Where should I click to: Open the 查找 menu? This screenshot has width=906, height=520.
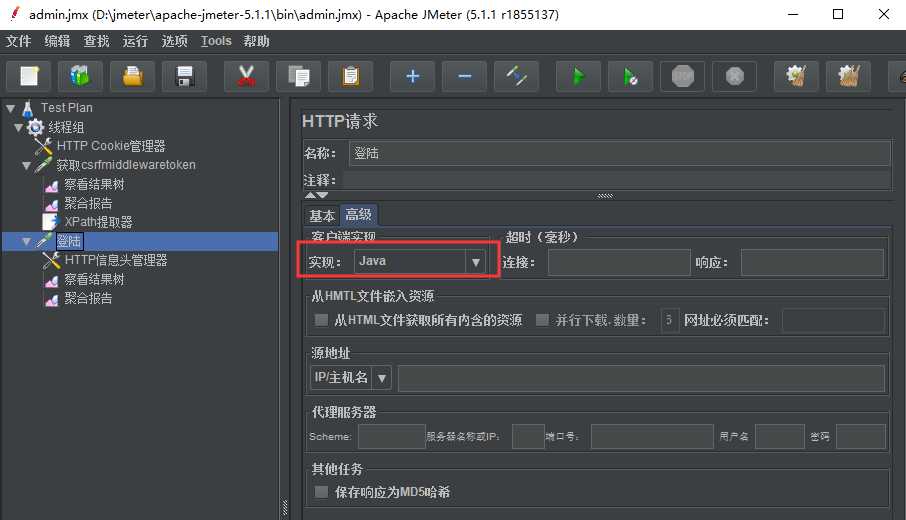[96, 41]
